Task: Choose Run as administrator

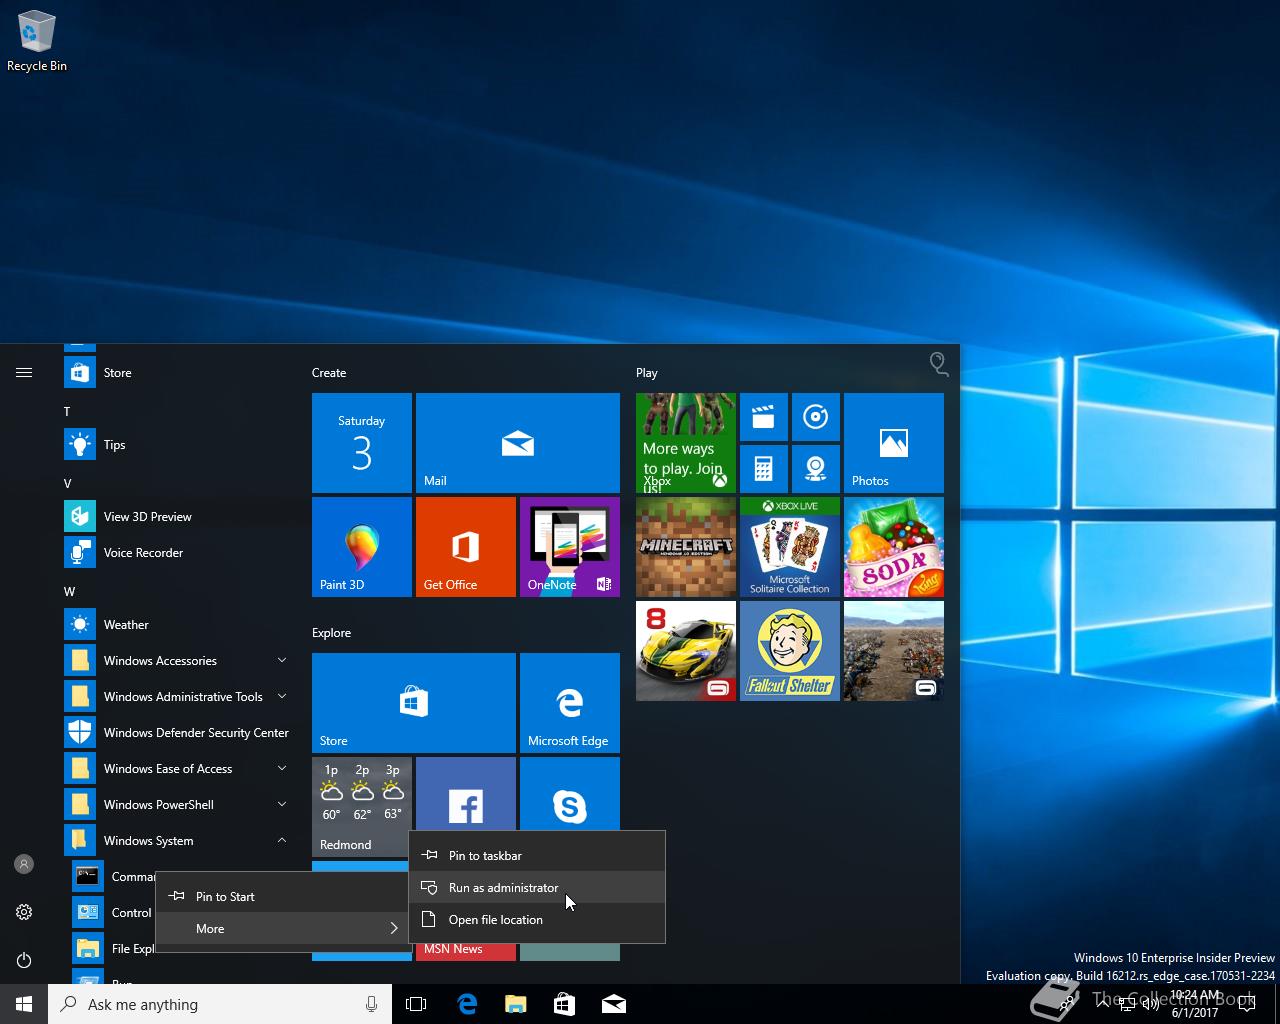Action: pos(537,888)
